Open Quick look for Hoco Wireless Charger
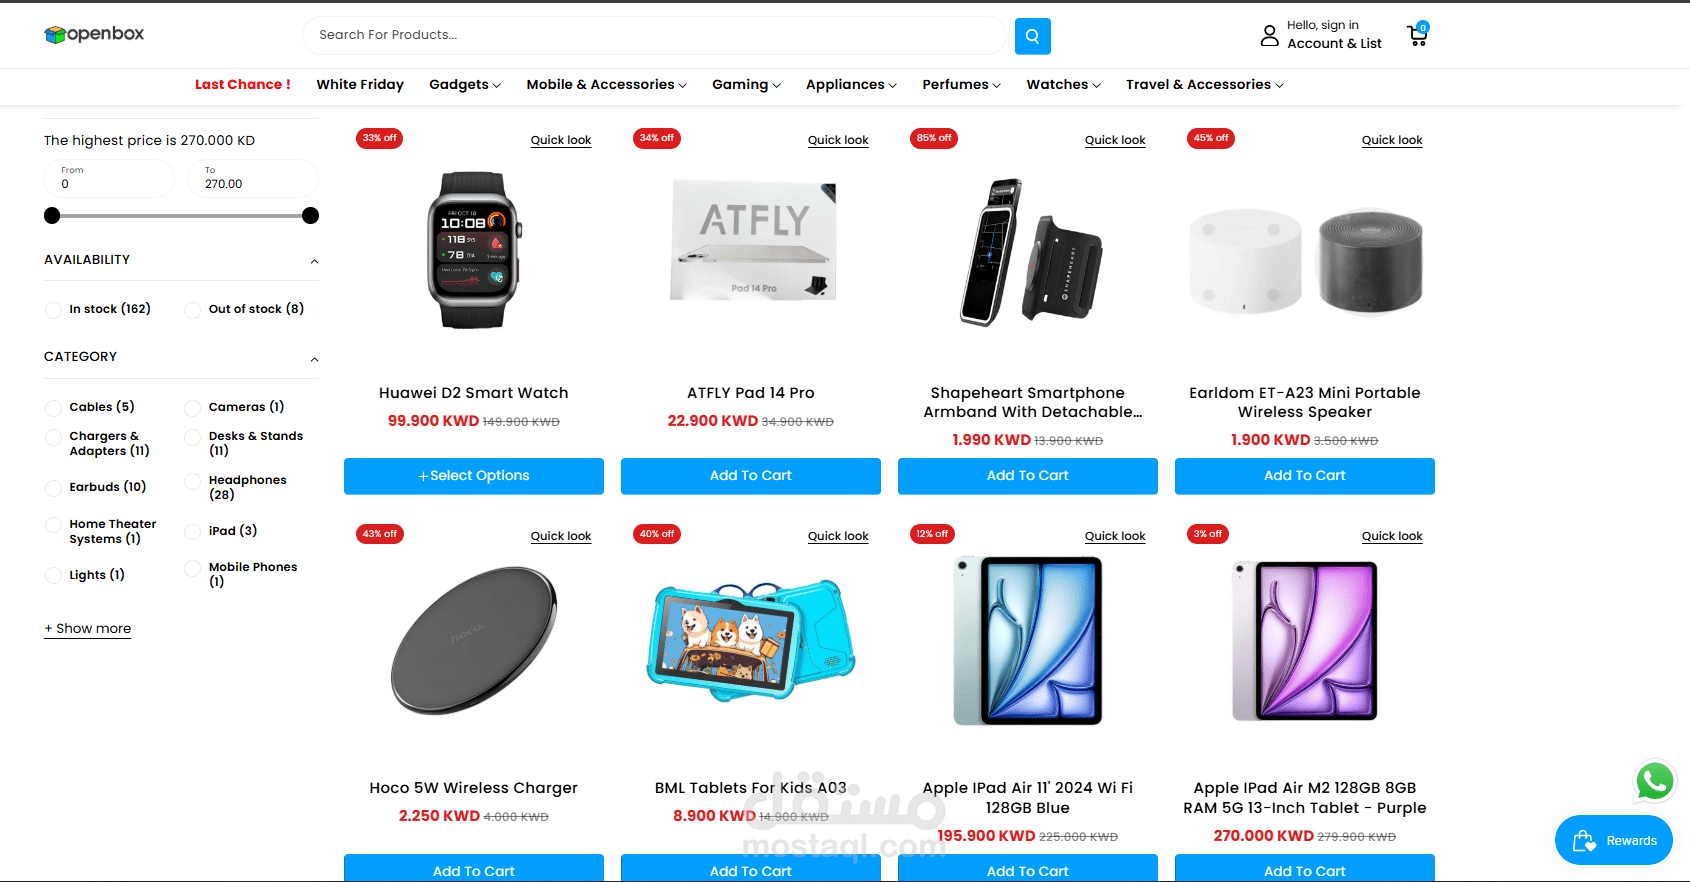 [x=561, y=536]
